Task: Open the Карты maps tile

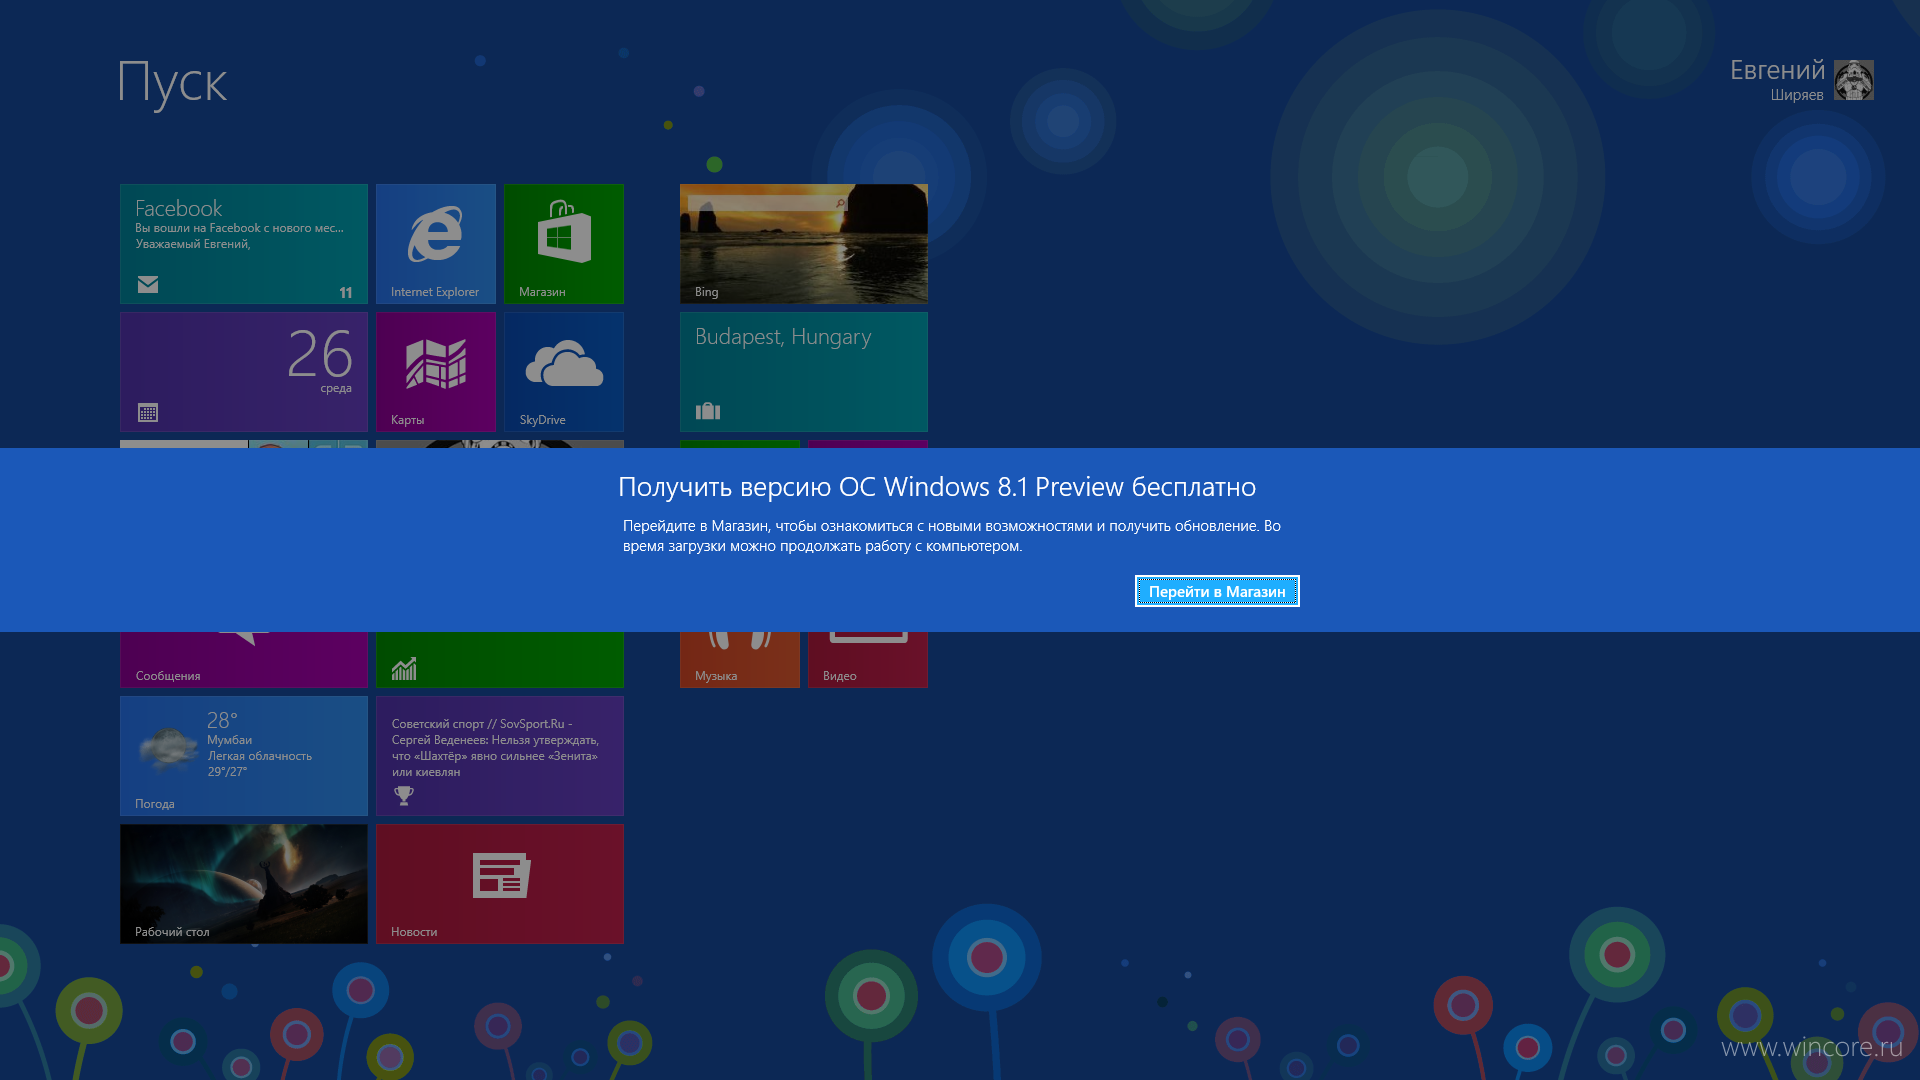Action: coord(436,372)
